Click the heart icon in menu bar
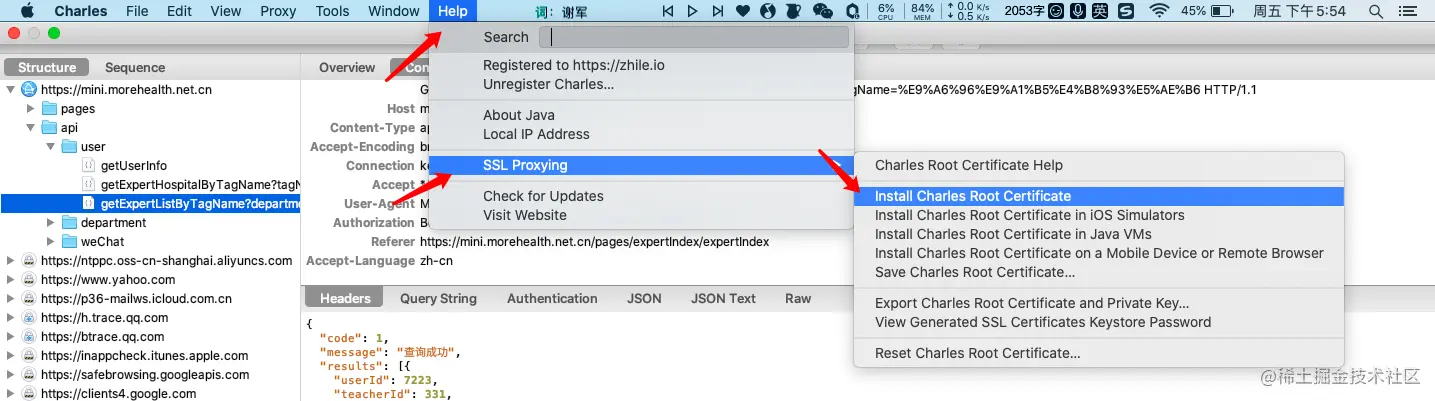 [x=743, y=11]
